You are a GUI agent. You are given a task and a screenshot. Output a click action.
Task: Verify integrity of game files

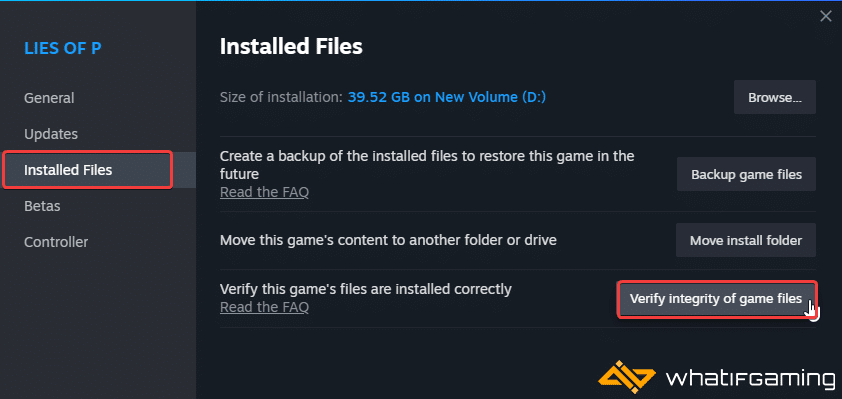point(716,299)
